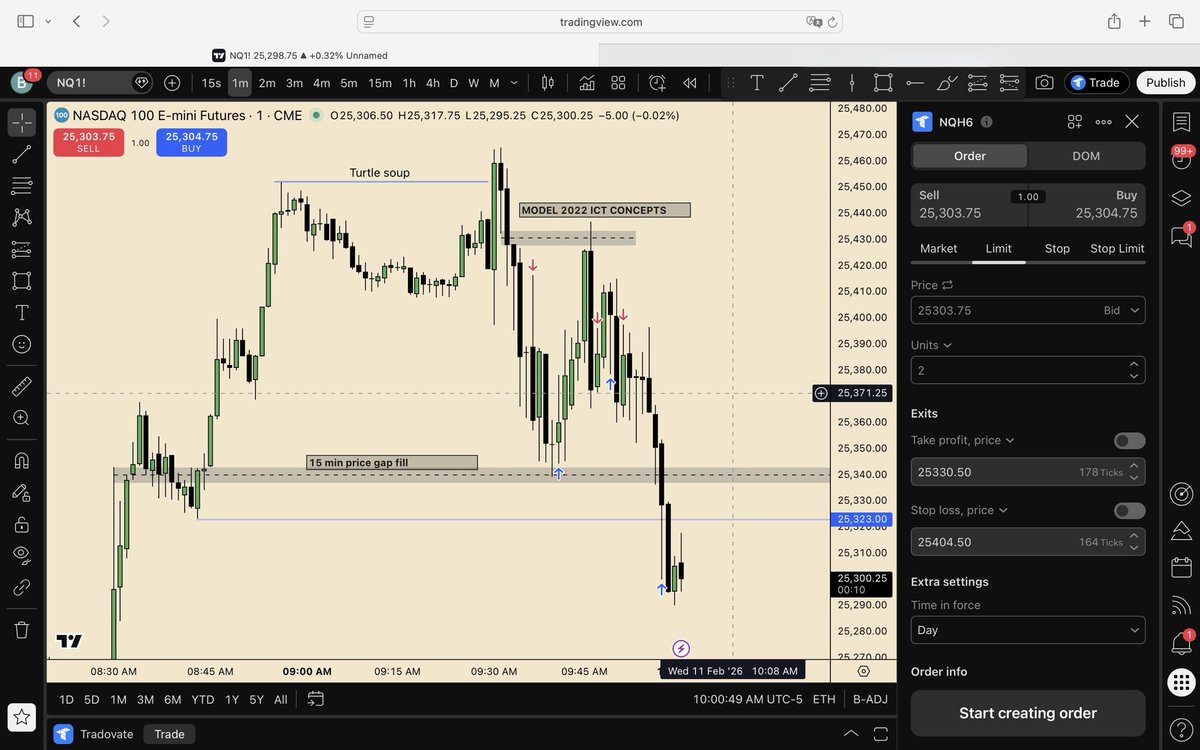Add symbol to compare with plus icon
The height and width of the screenshot is (750, 1200).
(172, 83)
